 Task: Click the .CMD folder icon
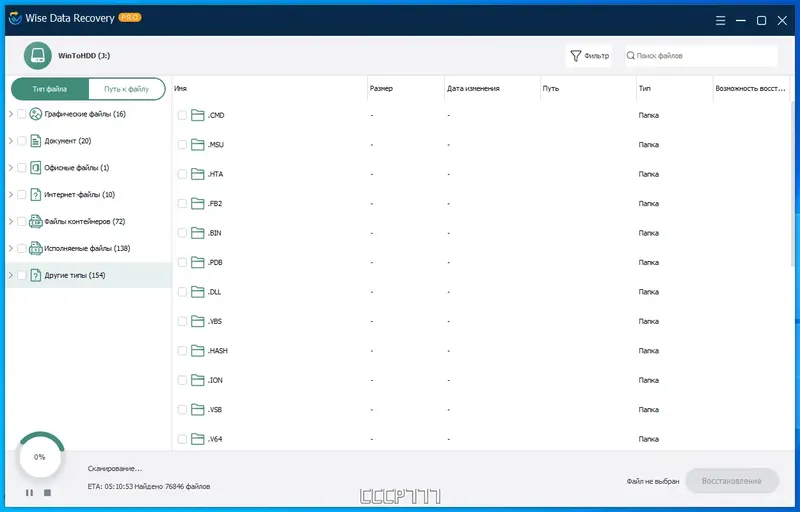click(x=197, y=115)
